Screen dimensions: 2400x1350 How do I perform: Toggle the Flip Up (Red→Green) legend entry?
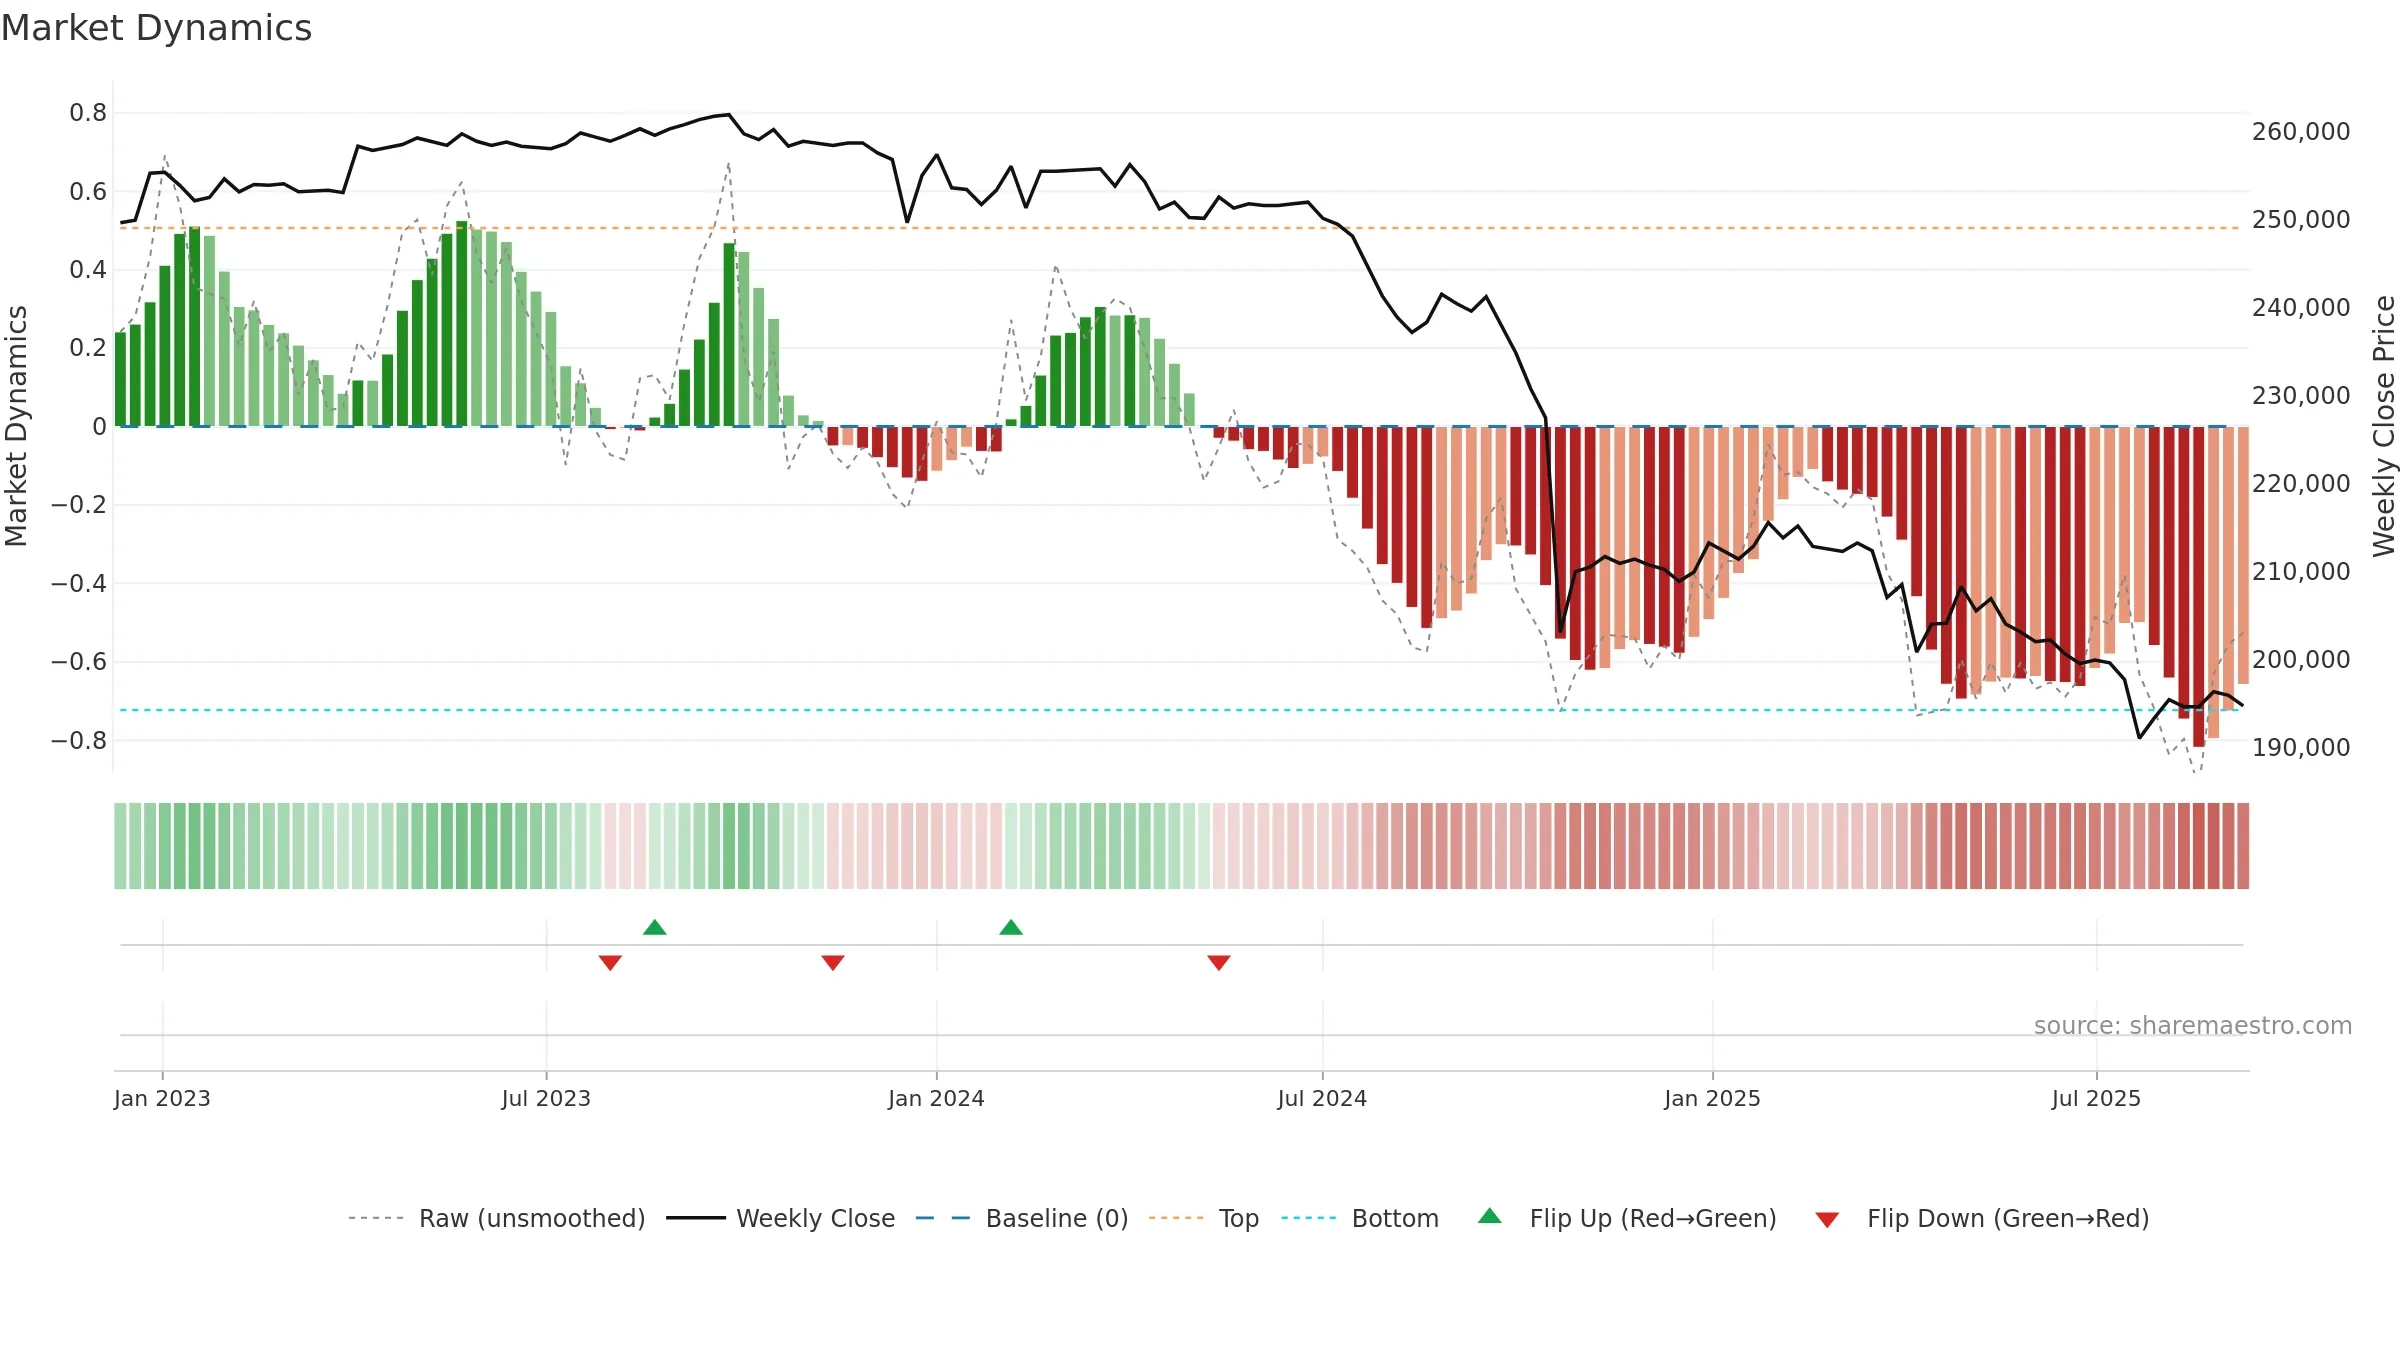tap(1627, 1218)
